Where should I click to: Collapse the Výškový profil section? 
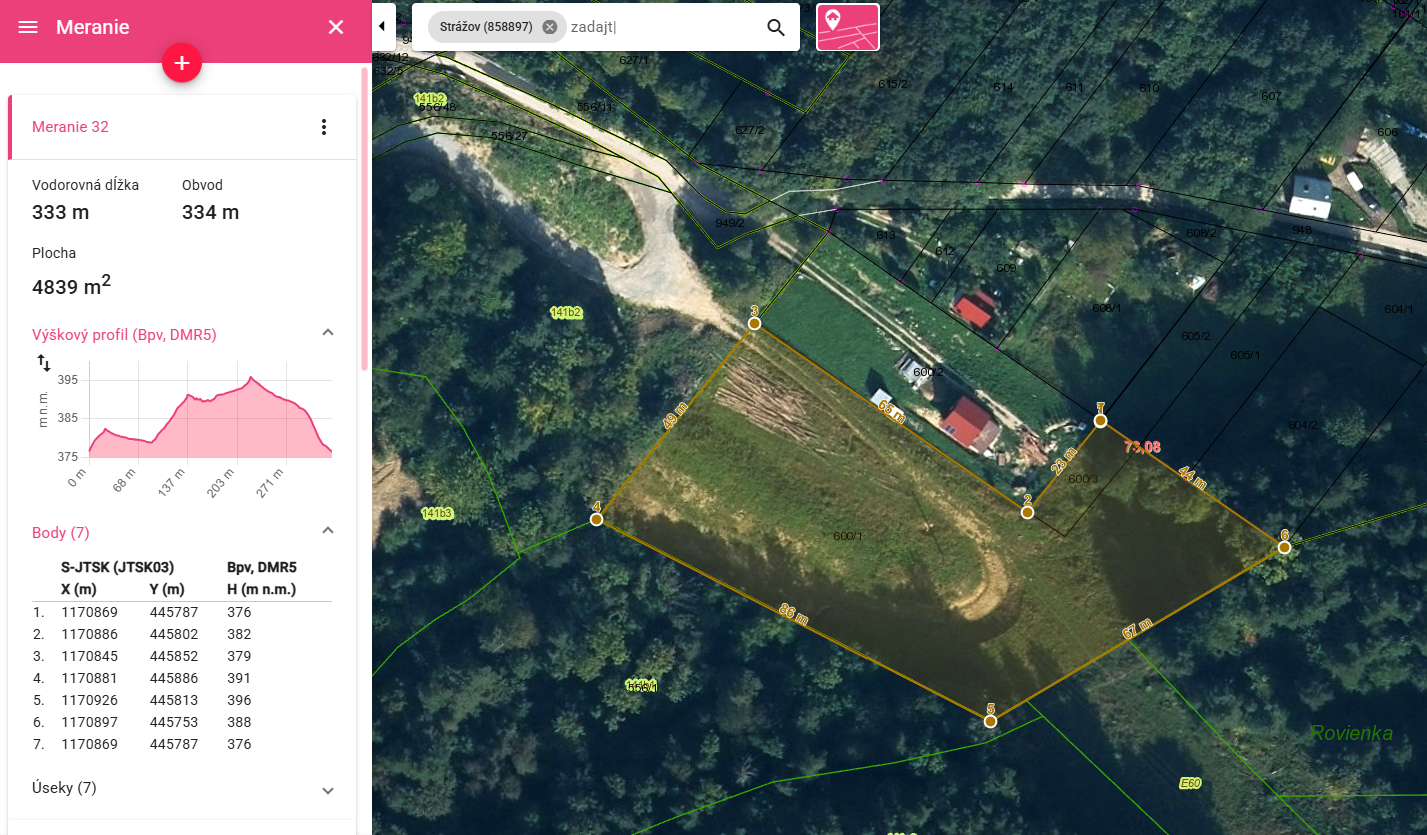click(327, 332)
